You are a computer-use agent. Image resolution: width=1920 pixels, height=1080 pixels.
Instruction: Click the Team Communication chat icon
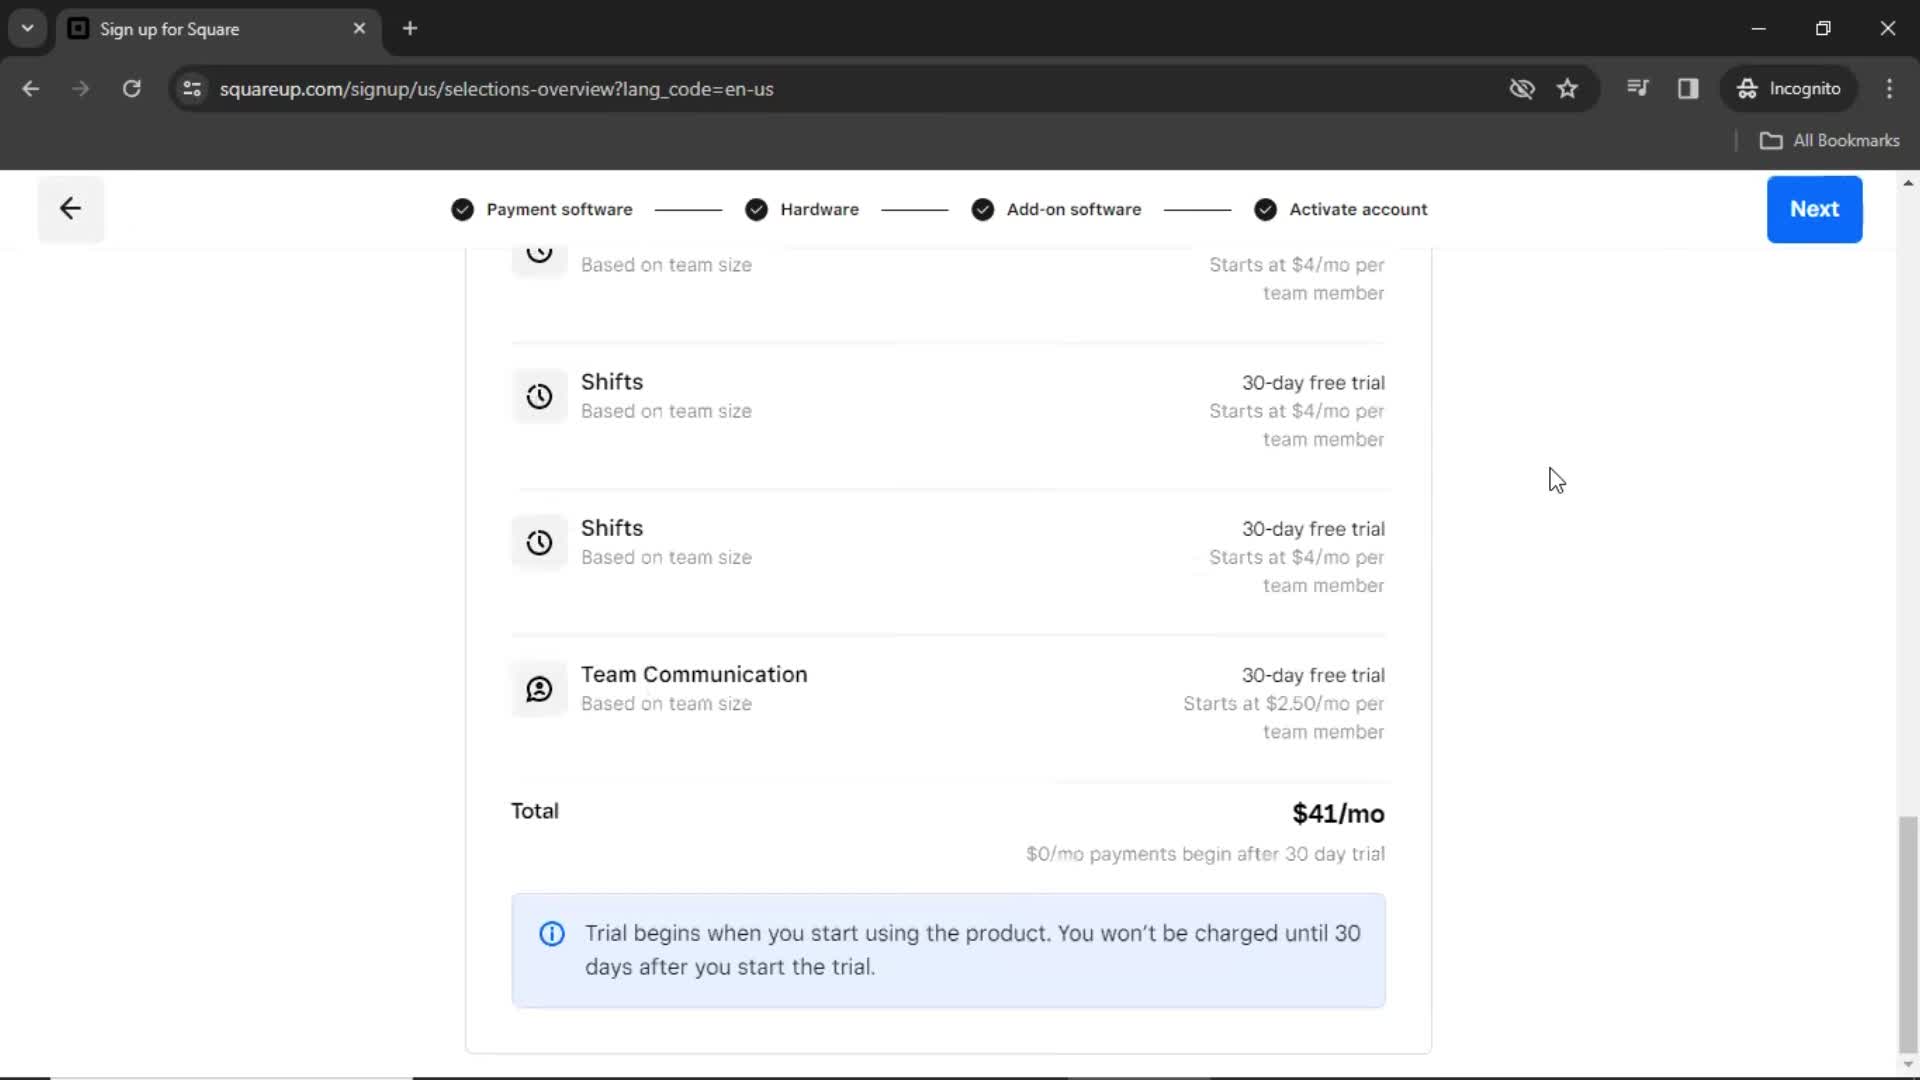(x=539, y=689)
